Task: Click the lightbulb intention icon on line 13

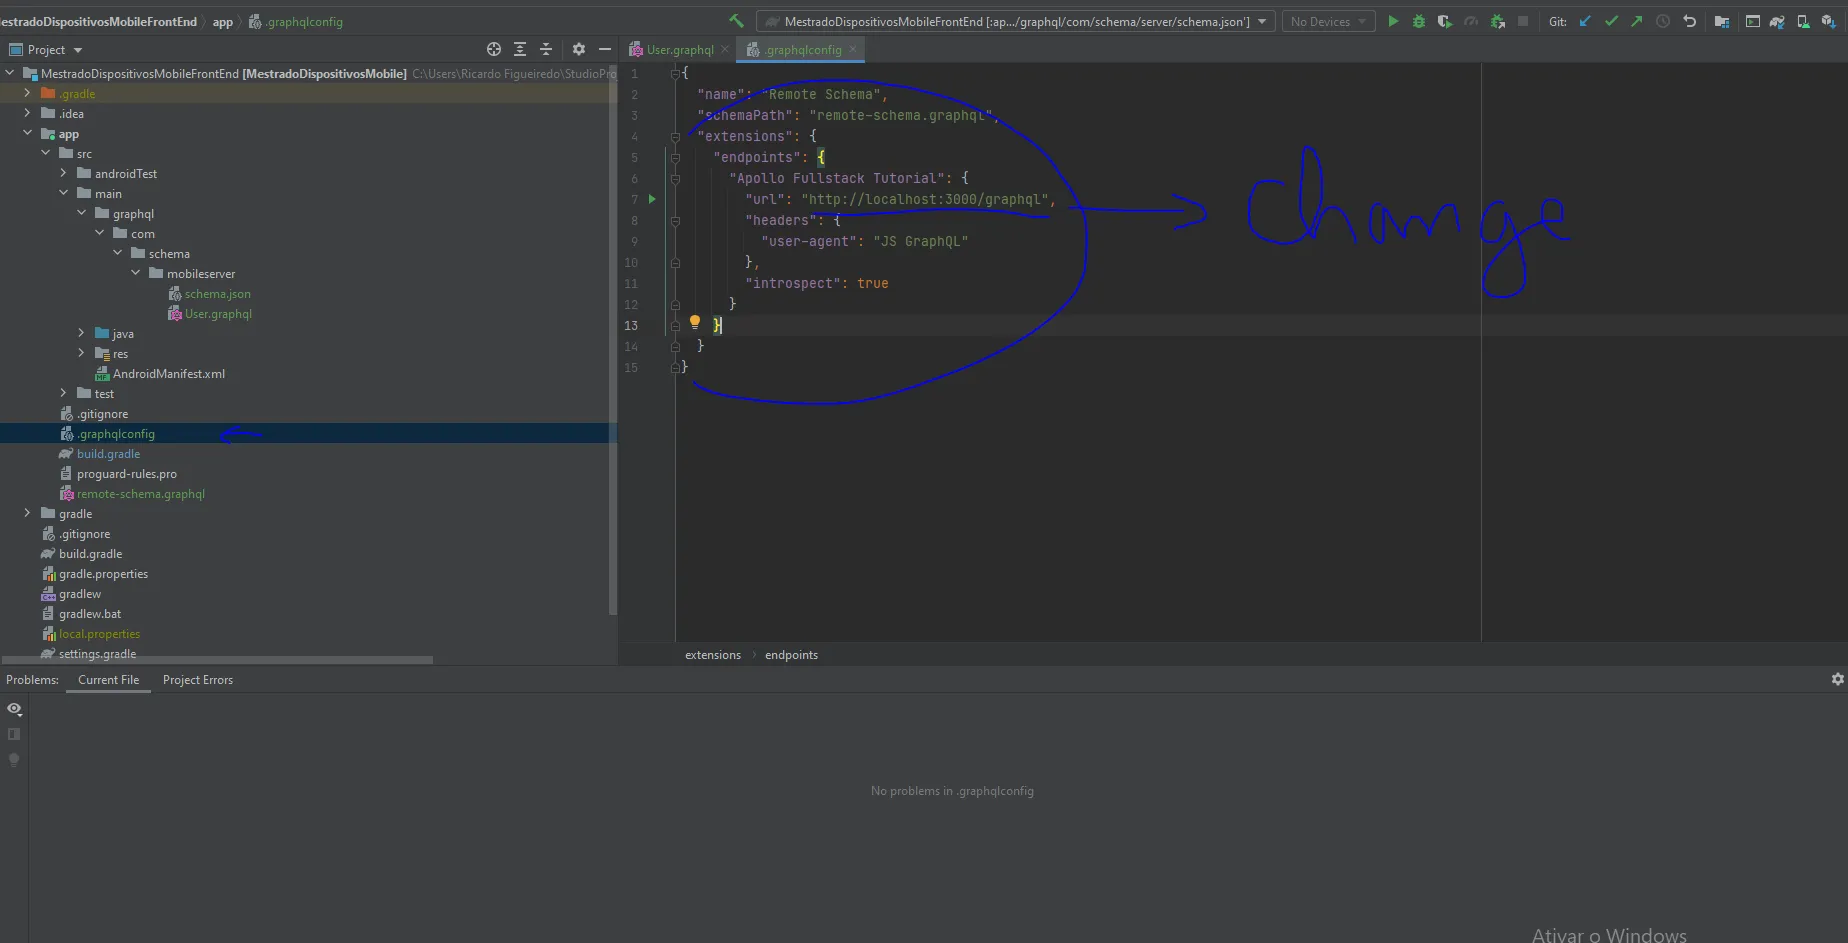Action: 695,322
